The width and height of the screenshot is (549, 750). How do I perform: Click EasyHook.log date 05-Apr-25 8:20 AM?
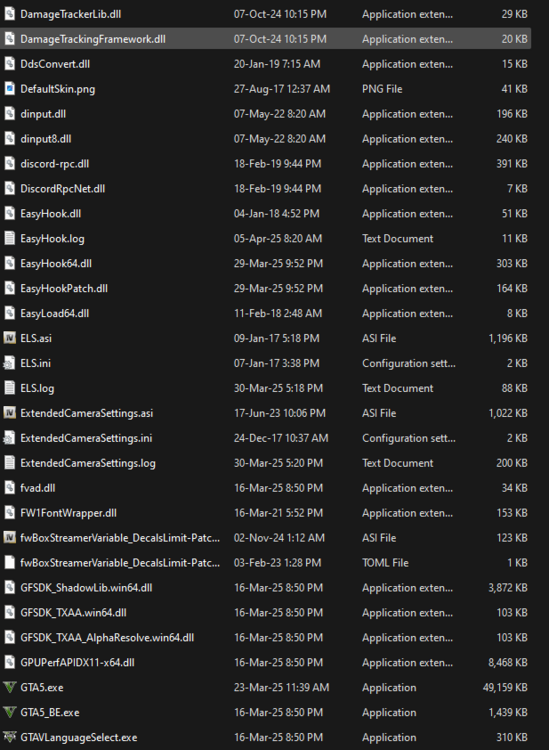(x=278, y=238)
